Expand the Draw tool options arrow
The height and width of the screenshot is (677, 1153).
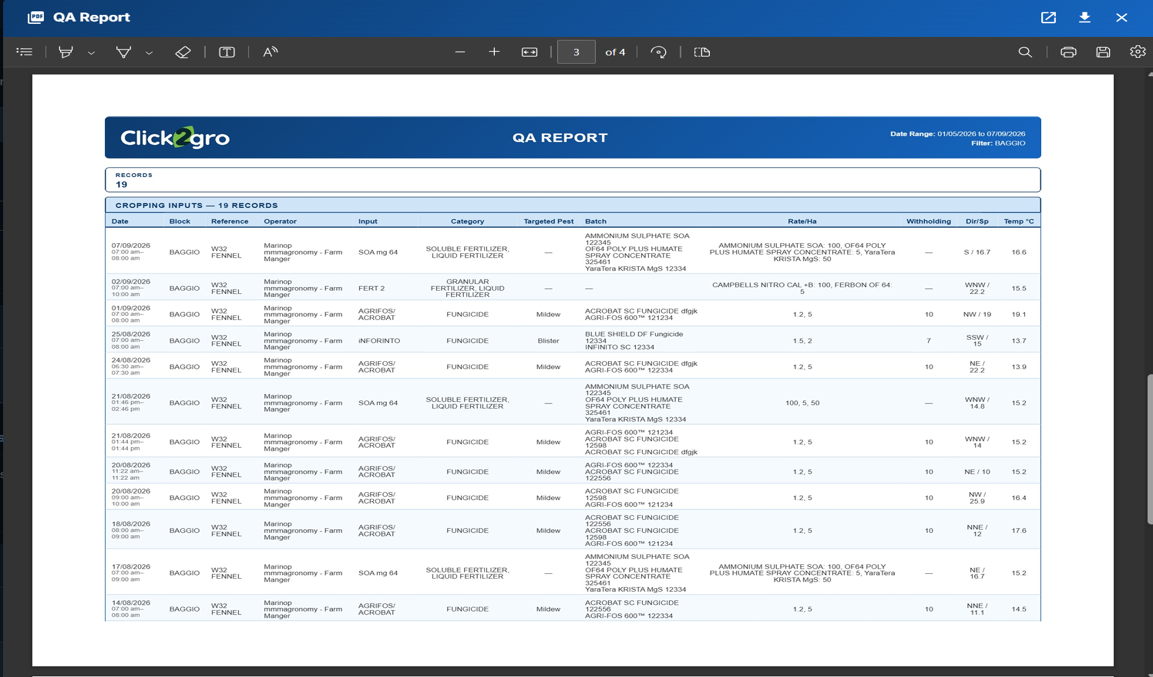(149, 53)
